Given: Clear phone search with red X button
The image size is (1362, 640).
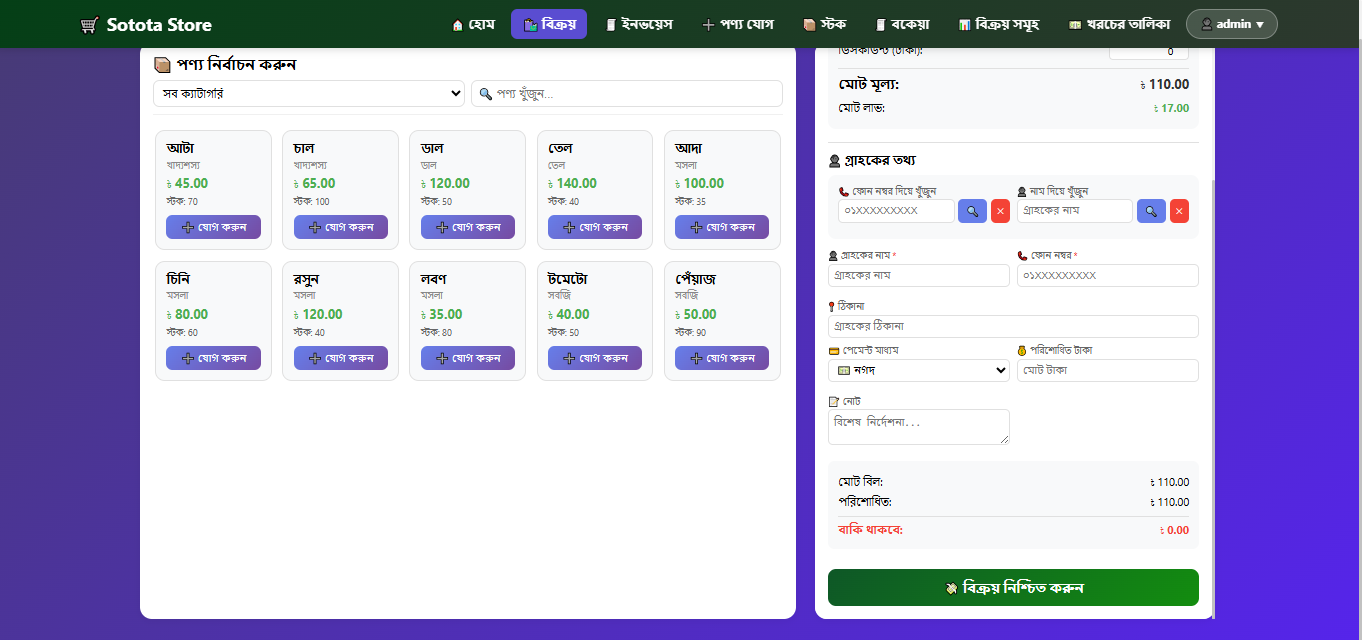Looking at the screenshot, I should [1000, 211].
